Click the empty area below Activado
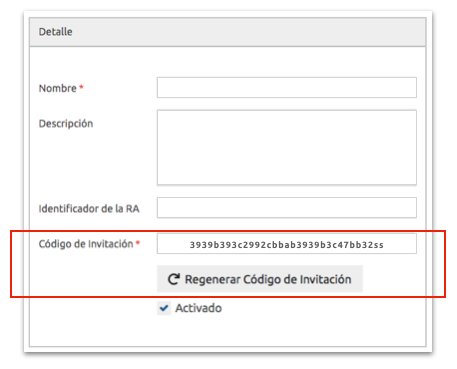The width and height of the screenshot is (457, 369). 228,331
